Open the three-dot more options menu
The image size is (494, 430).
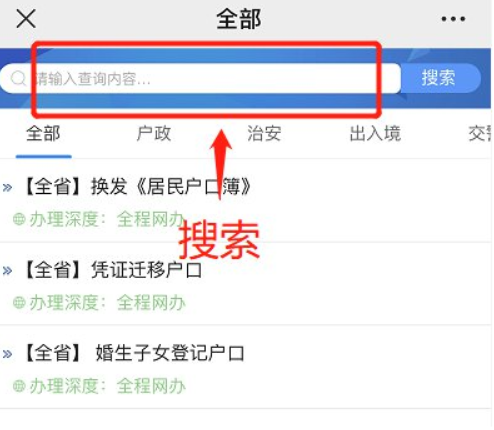(x=453, y=19)
